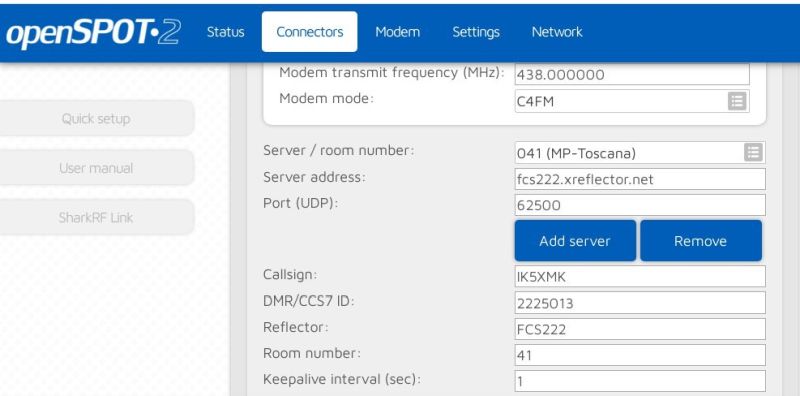Image resolution: width=800 pixels, height=396 pixels.
Task: Click the Add server button
Action: [575, 241]
